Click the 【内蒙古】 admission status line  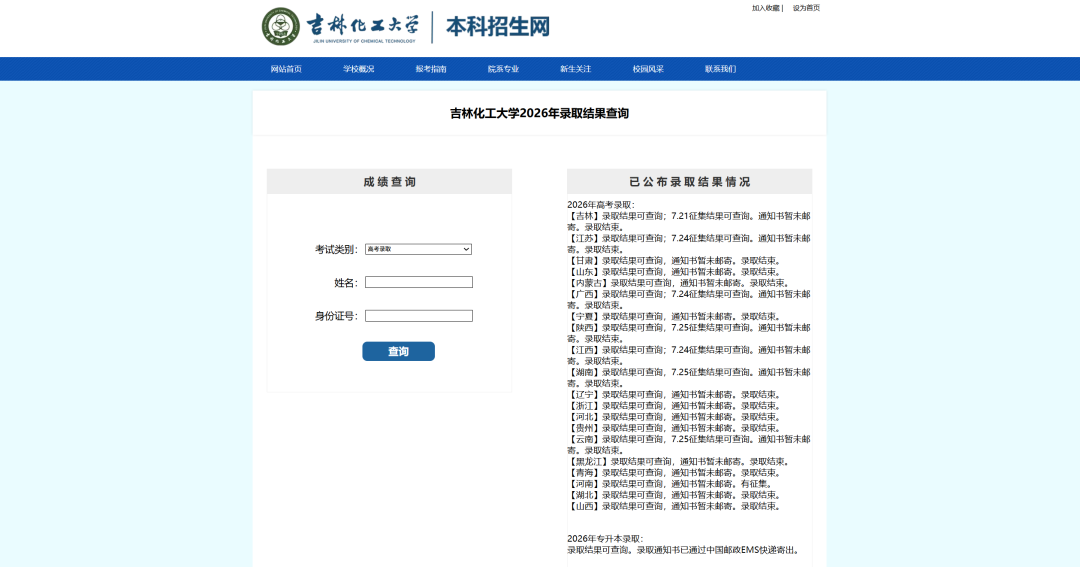click(x=679, y=282)
